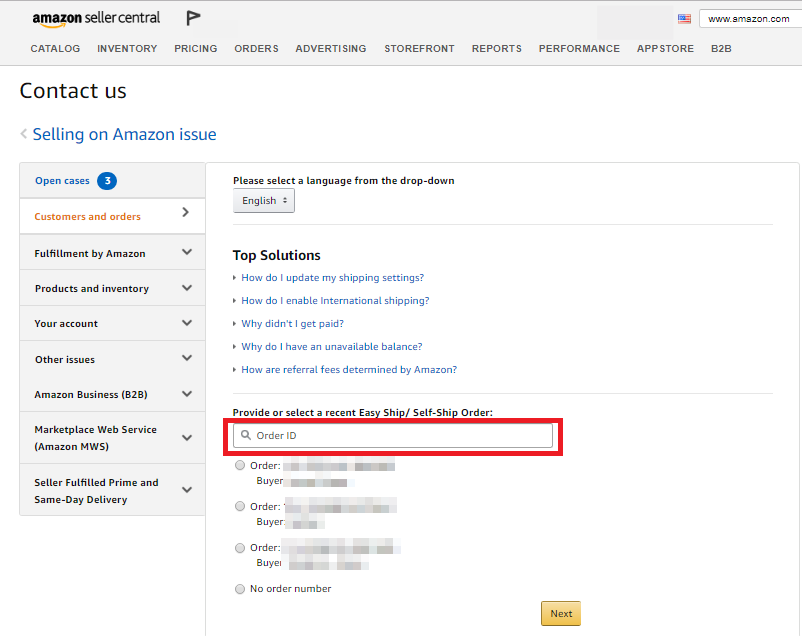Click the Next button
802x636 pixels.
pyautogui.click(x=561, y=613)
